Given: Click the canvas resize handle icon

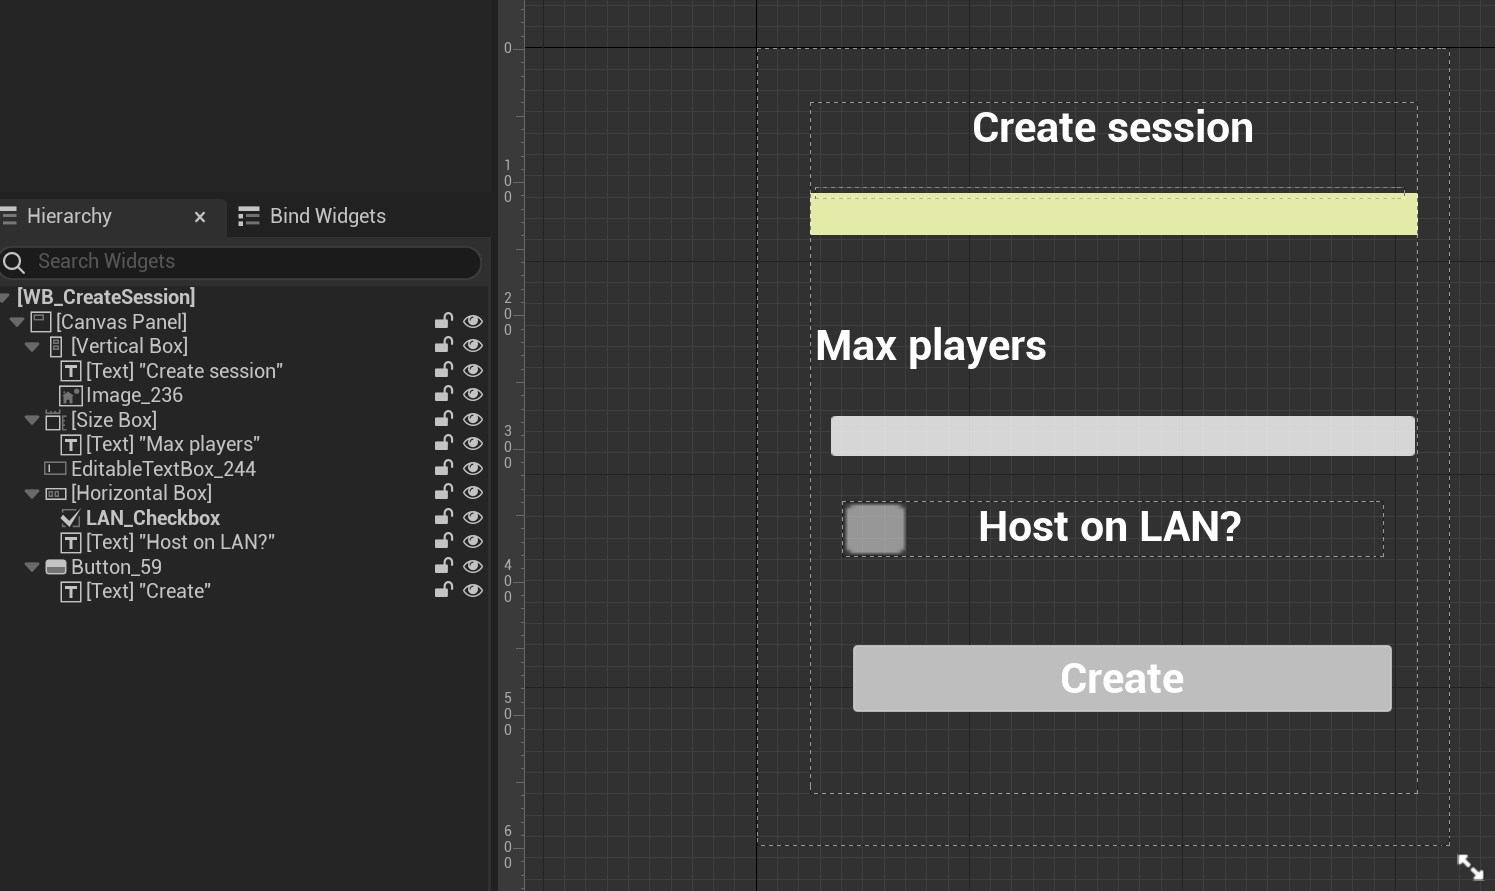Looking at the screenshot, I should point(1470,867).
